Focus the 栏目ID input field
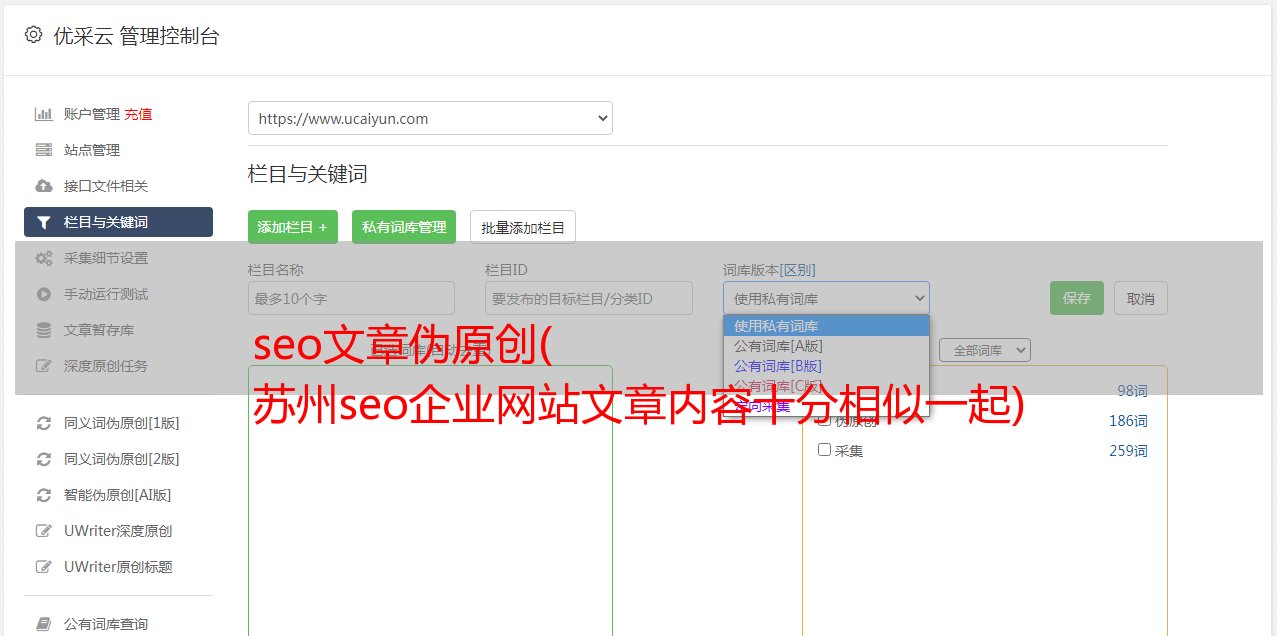Viewport: 1277px width, 636px height. coord(589,298)
